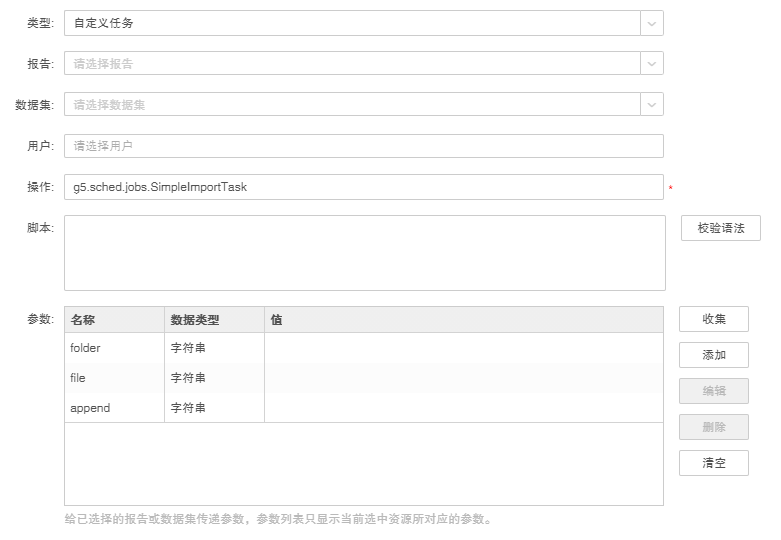Image resolution: width=781 pixels, height=540 pixels.
Task: Click the 添加 button
Action: [x=713, y=355]
